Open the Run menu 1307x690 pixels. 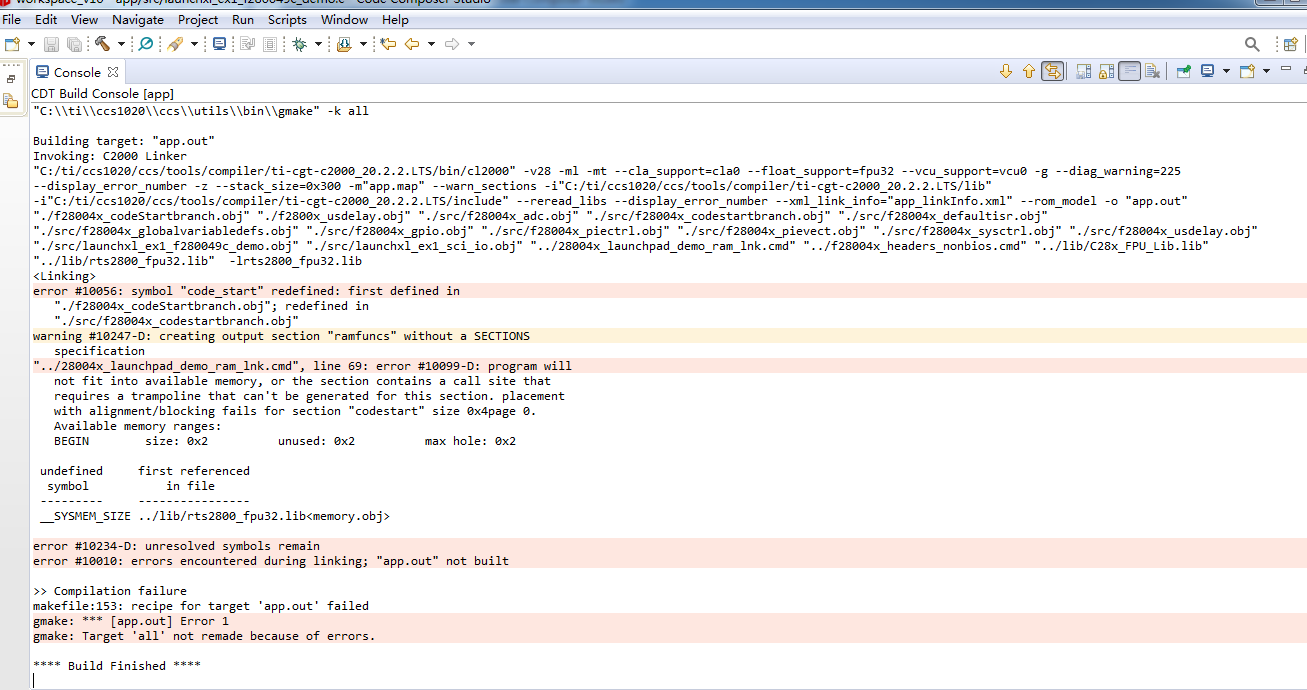point(243,19)
